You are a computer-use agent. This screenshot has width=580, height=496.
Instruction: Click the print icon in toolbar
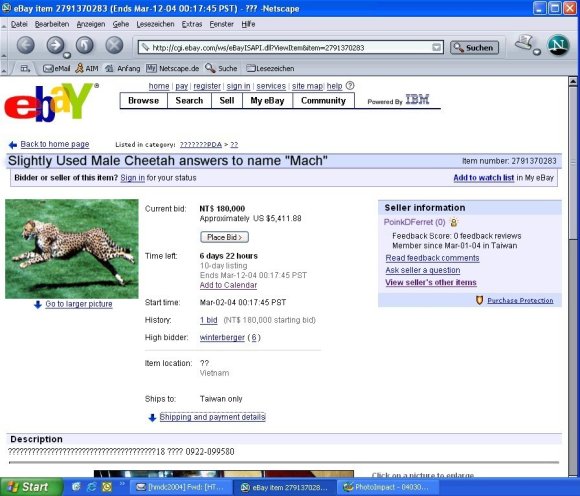coord(523,43)
